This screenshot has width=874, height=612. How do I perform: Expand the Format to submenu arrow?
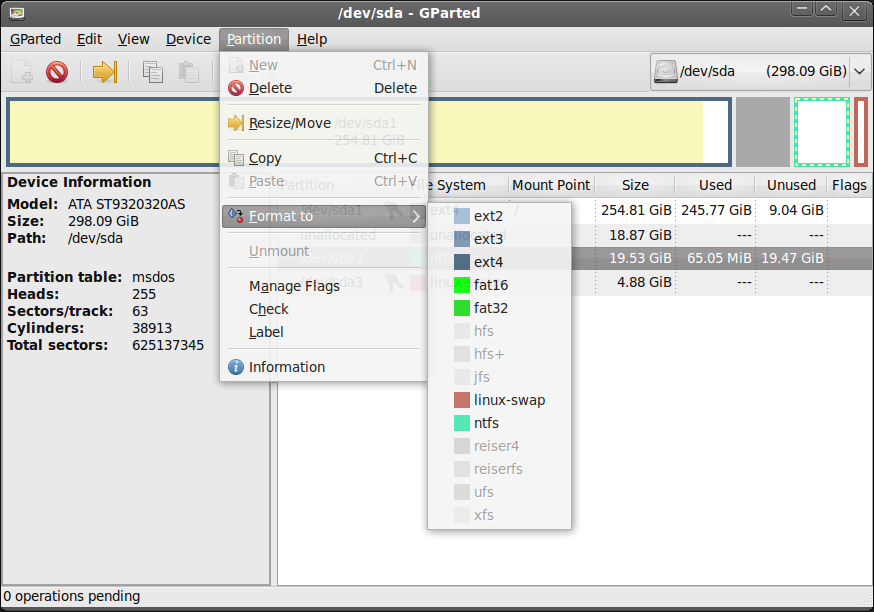416,216
